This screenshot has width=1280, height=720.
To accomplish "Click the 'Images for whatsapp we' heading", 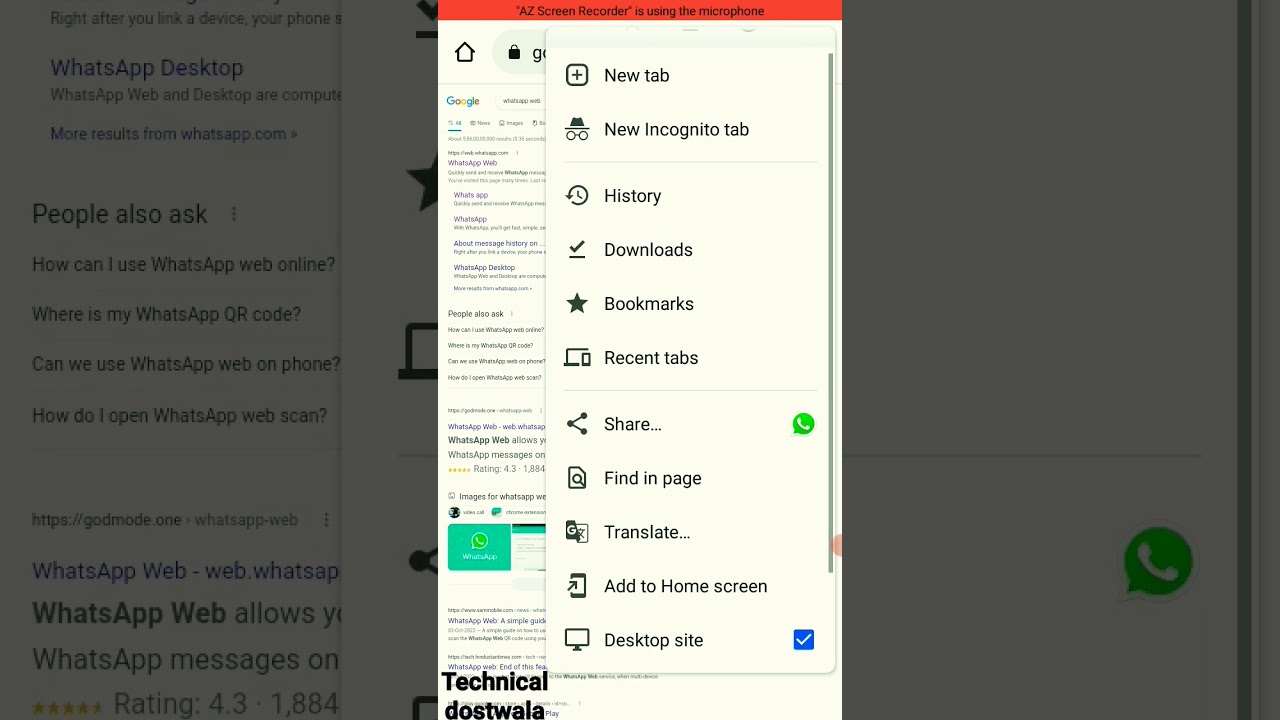I will [502, 496].
